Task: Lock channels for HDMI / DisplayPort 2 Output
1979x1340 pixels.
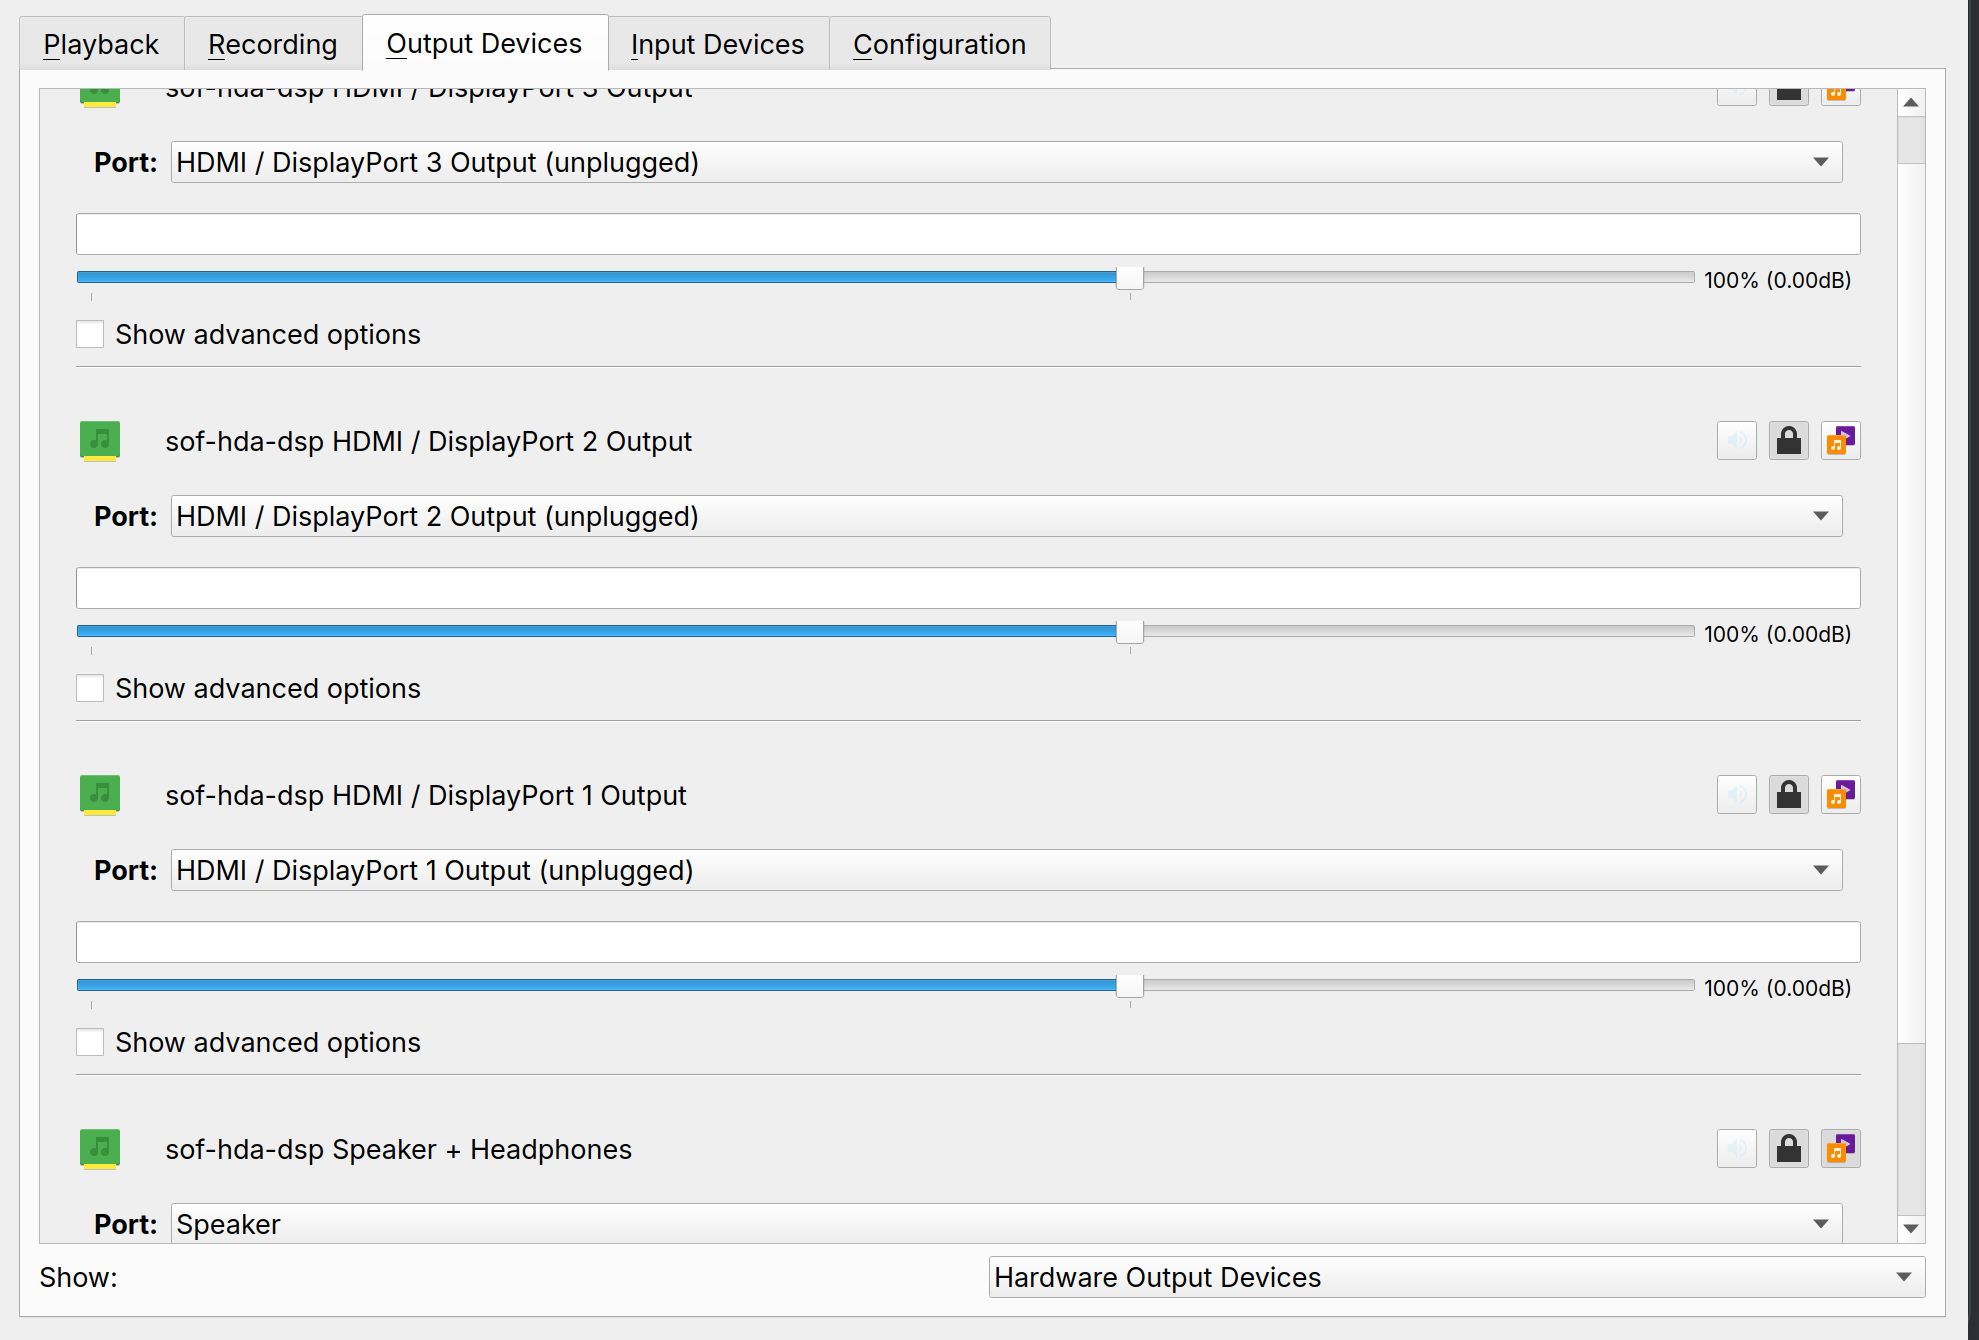Action: coord(1789,441)
